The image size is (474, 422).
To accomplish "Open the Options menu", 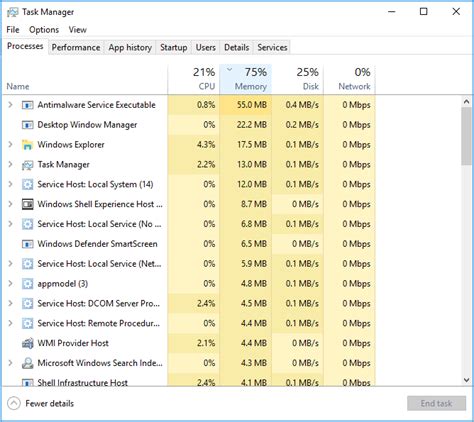I will click(x=44, y=30).
